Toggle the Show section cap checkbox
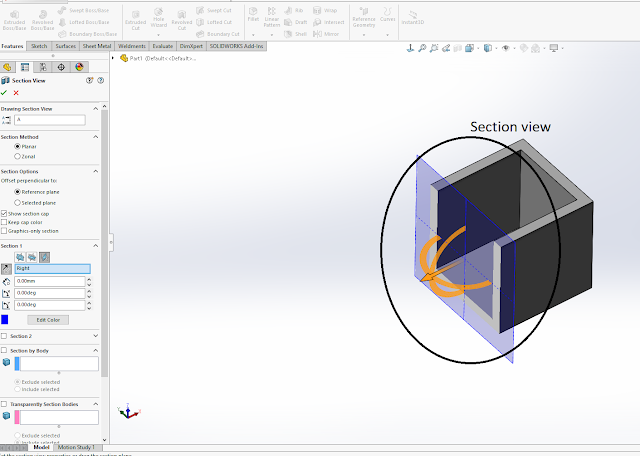This screenshot has width=640, height=456. coord(4,214)
